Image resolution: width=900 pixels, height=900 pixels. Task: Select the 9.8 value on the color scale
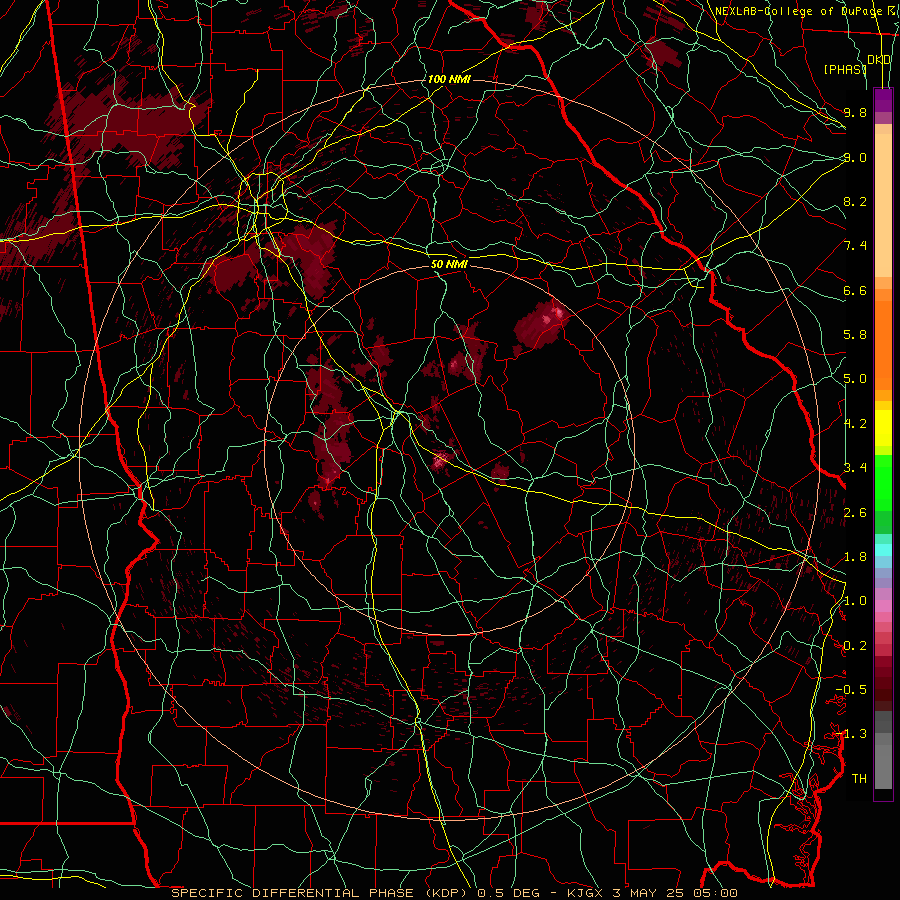click(855, 112)
